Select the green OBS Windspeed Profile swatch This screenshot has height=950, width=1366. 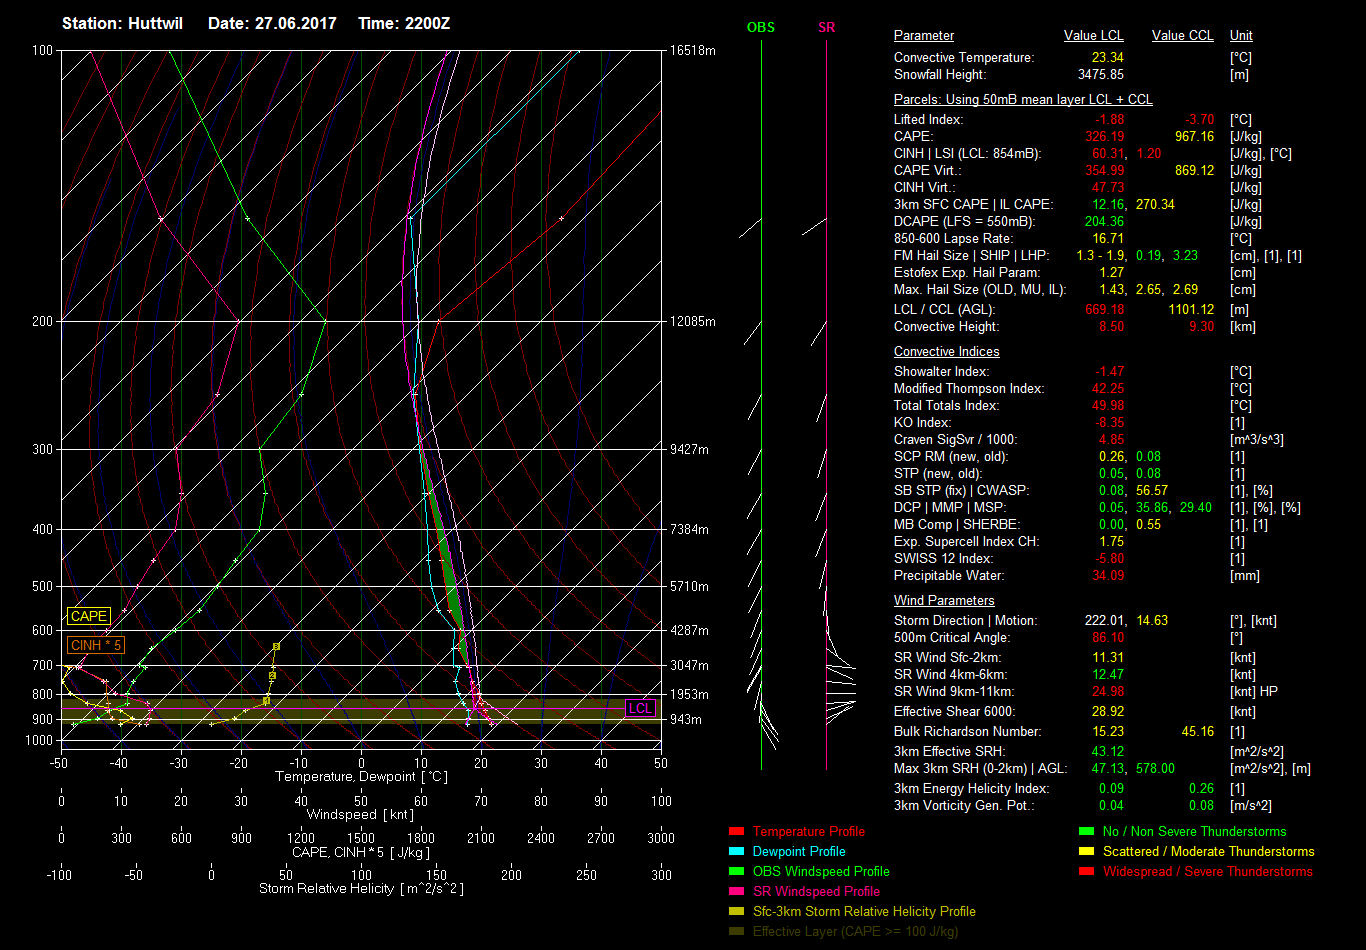pyautogui.click(x=736, y=872)
